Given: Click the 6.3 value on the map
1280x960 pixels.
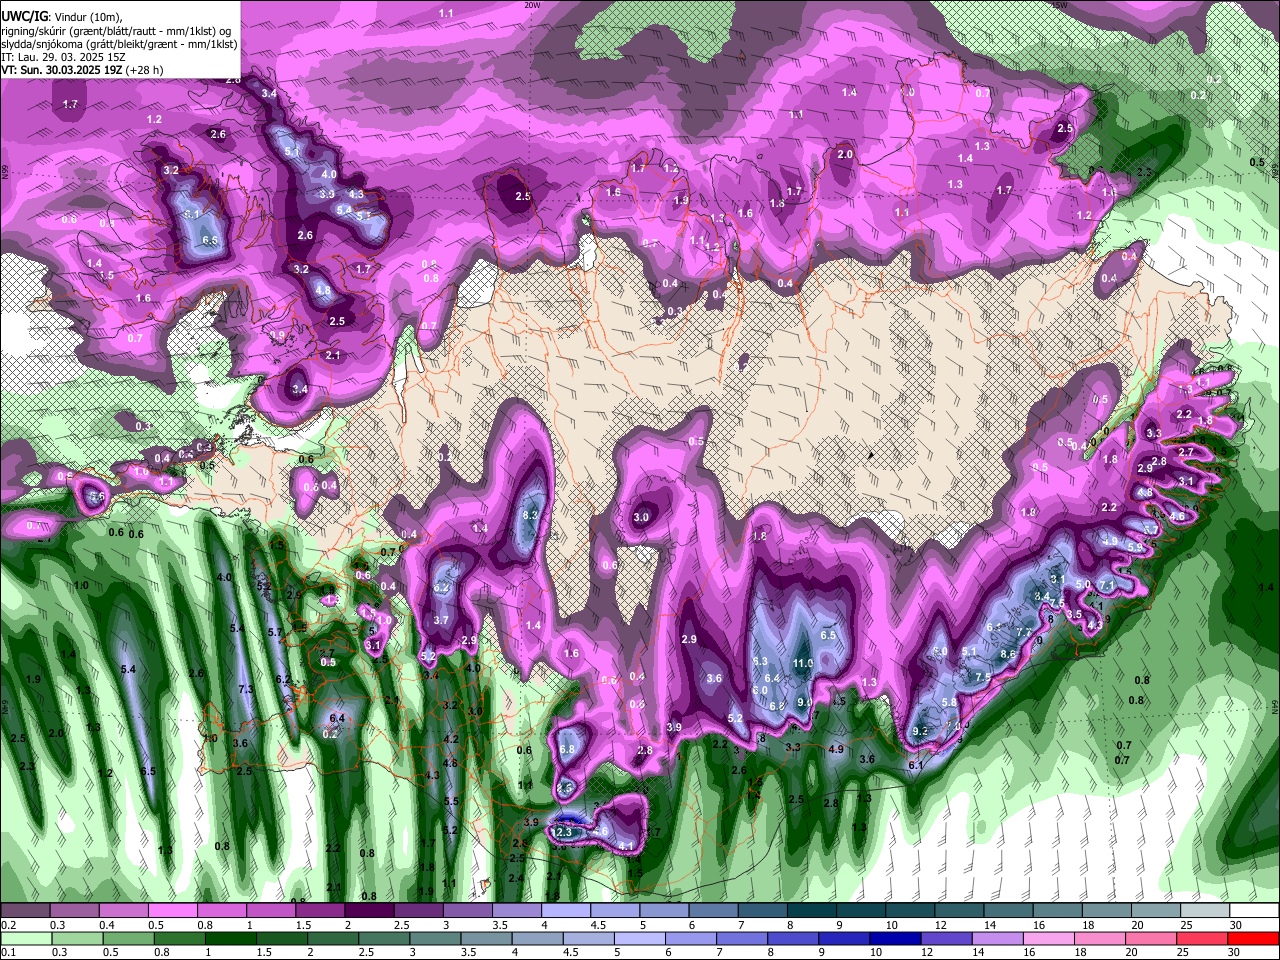Looking at the screenshot, I should click(x=759, y=661).
